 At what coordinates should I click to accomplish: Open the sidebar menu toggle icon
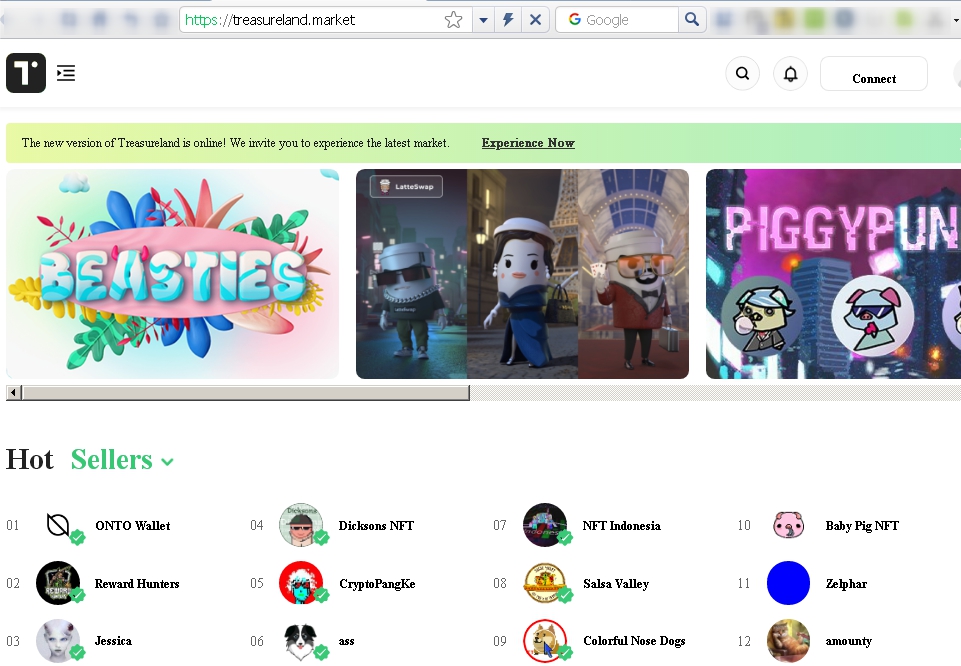tap(66, 73)
